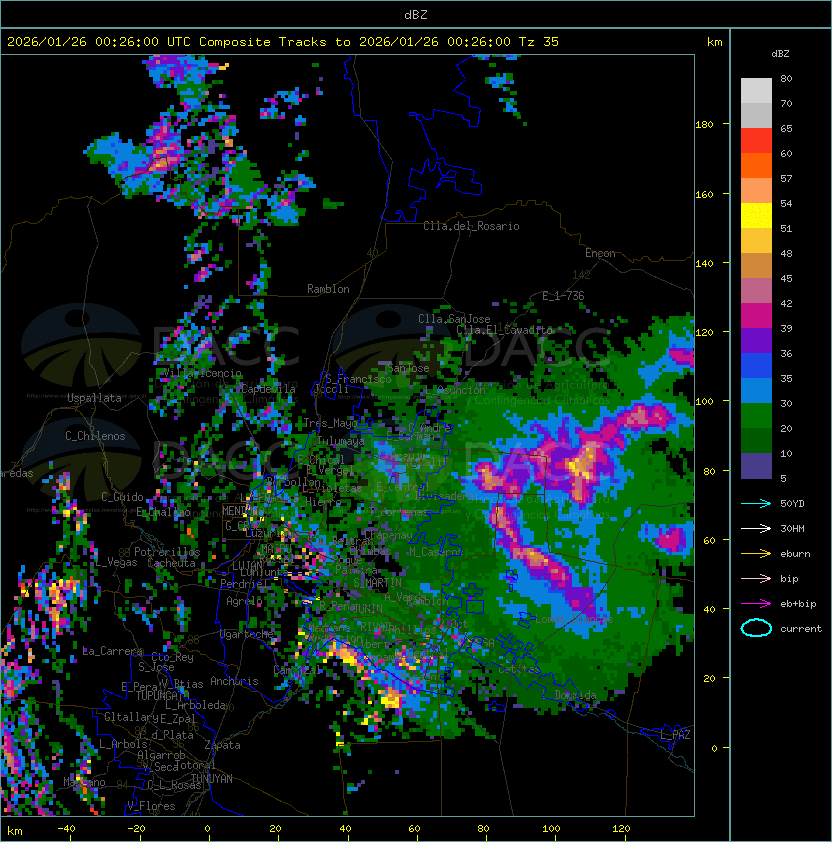Screen dimensions: 832x842
Task: Click the magenta eb+bip arrow icon
Action: tap(756, 604)
